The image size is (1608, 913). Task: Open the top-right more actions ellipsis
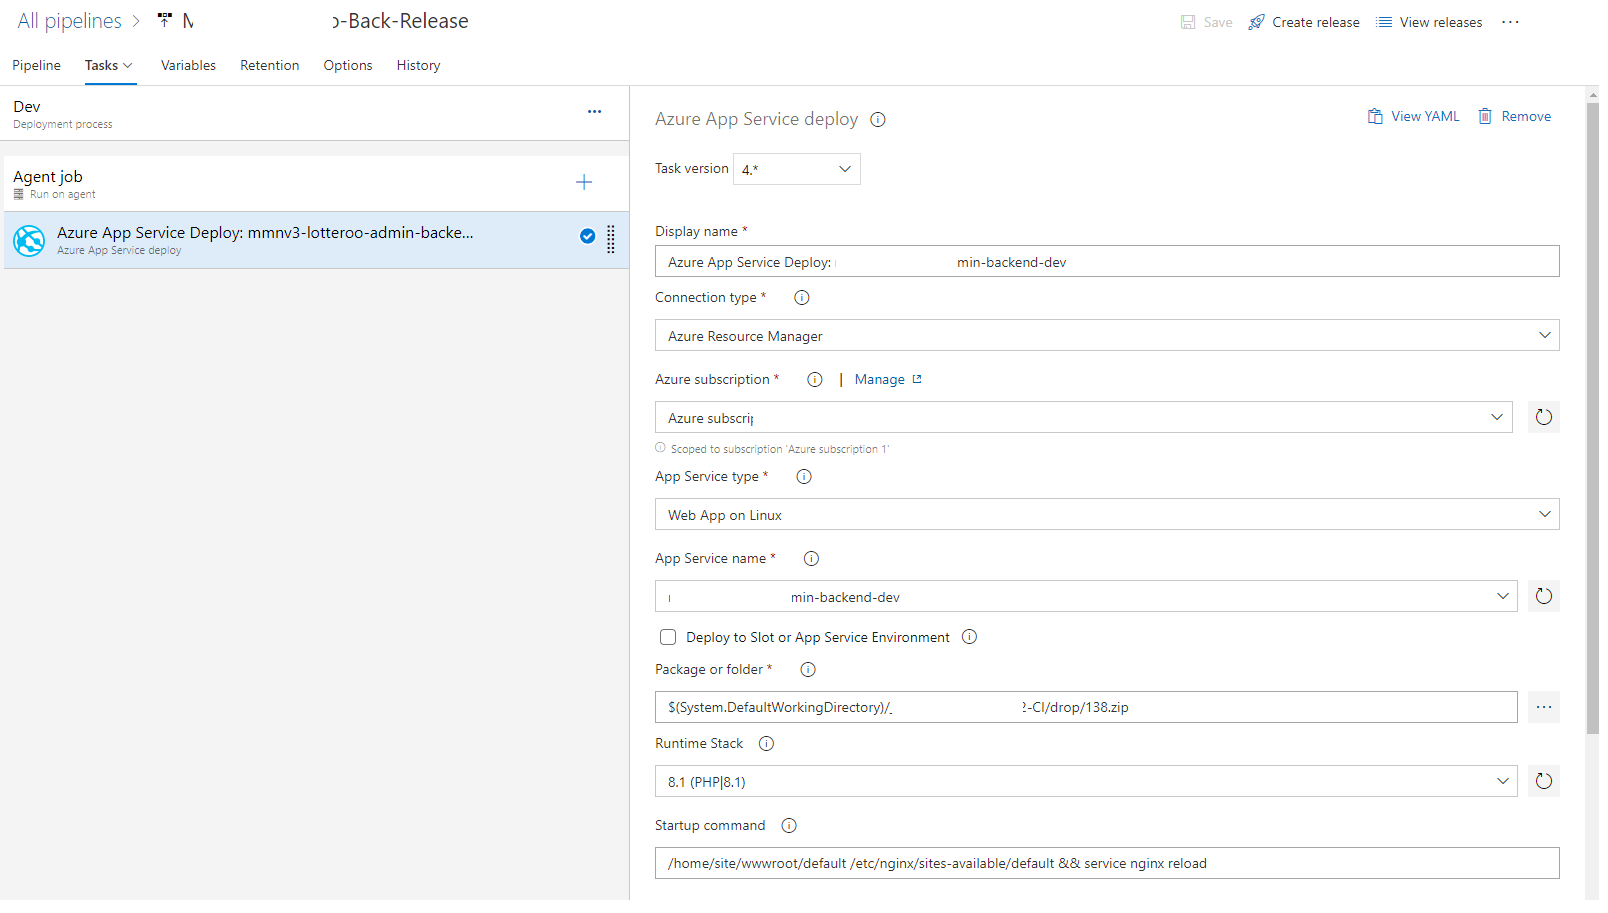pos(1510,22)
